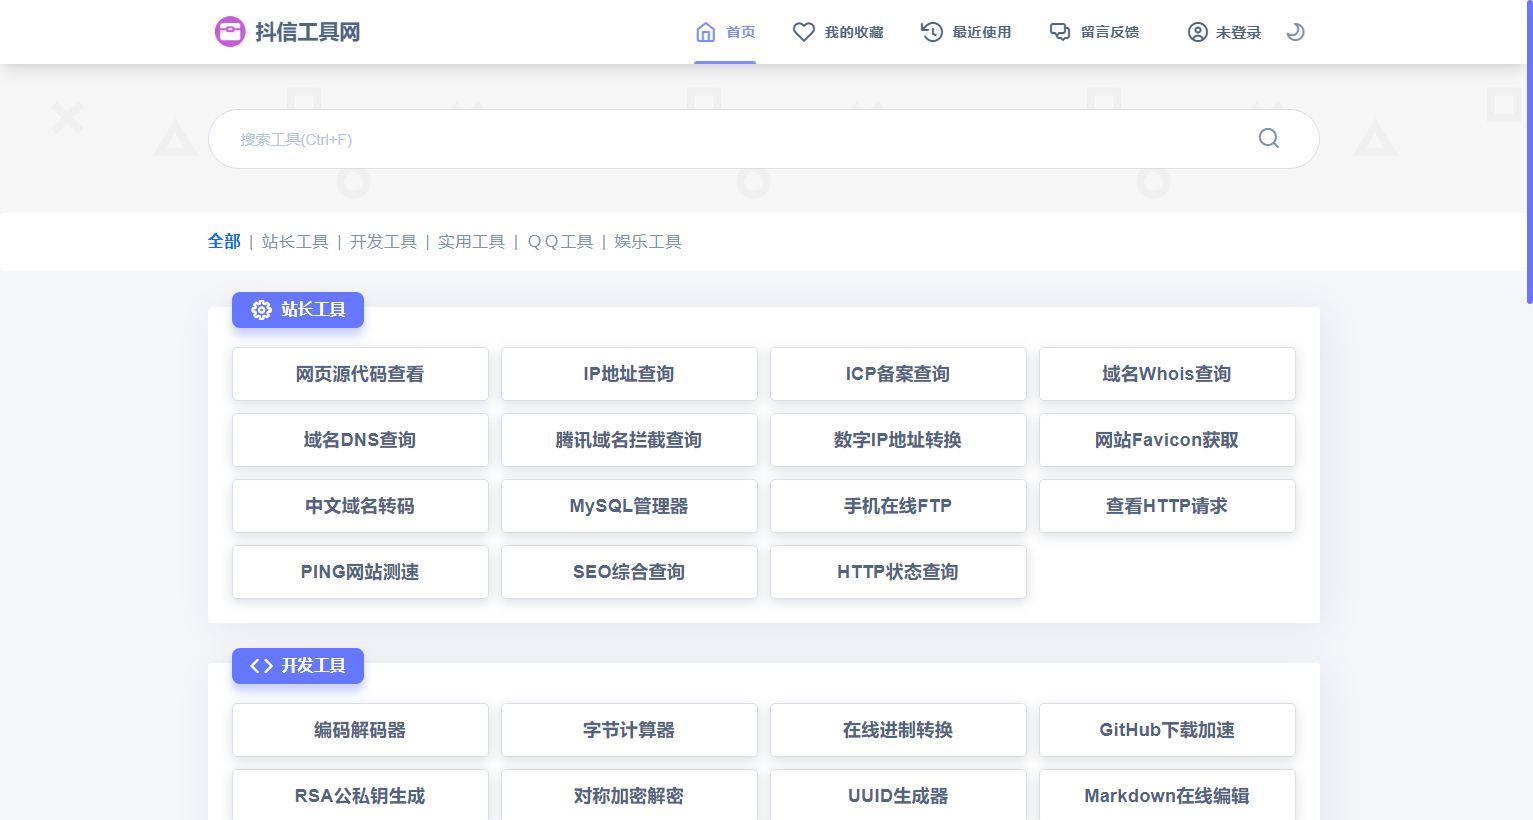Click the chat bubble icon for 留言反馈

1060,32
